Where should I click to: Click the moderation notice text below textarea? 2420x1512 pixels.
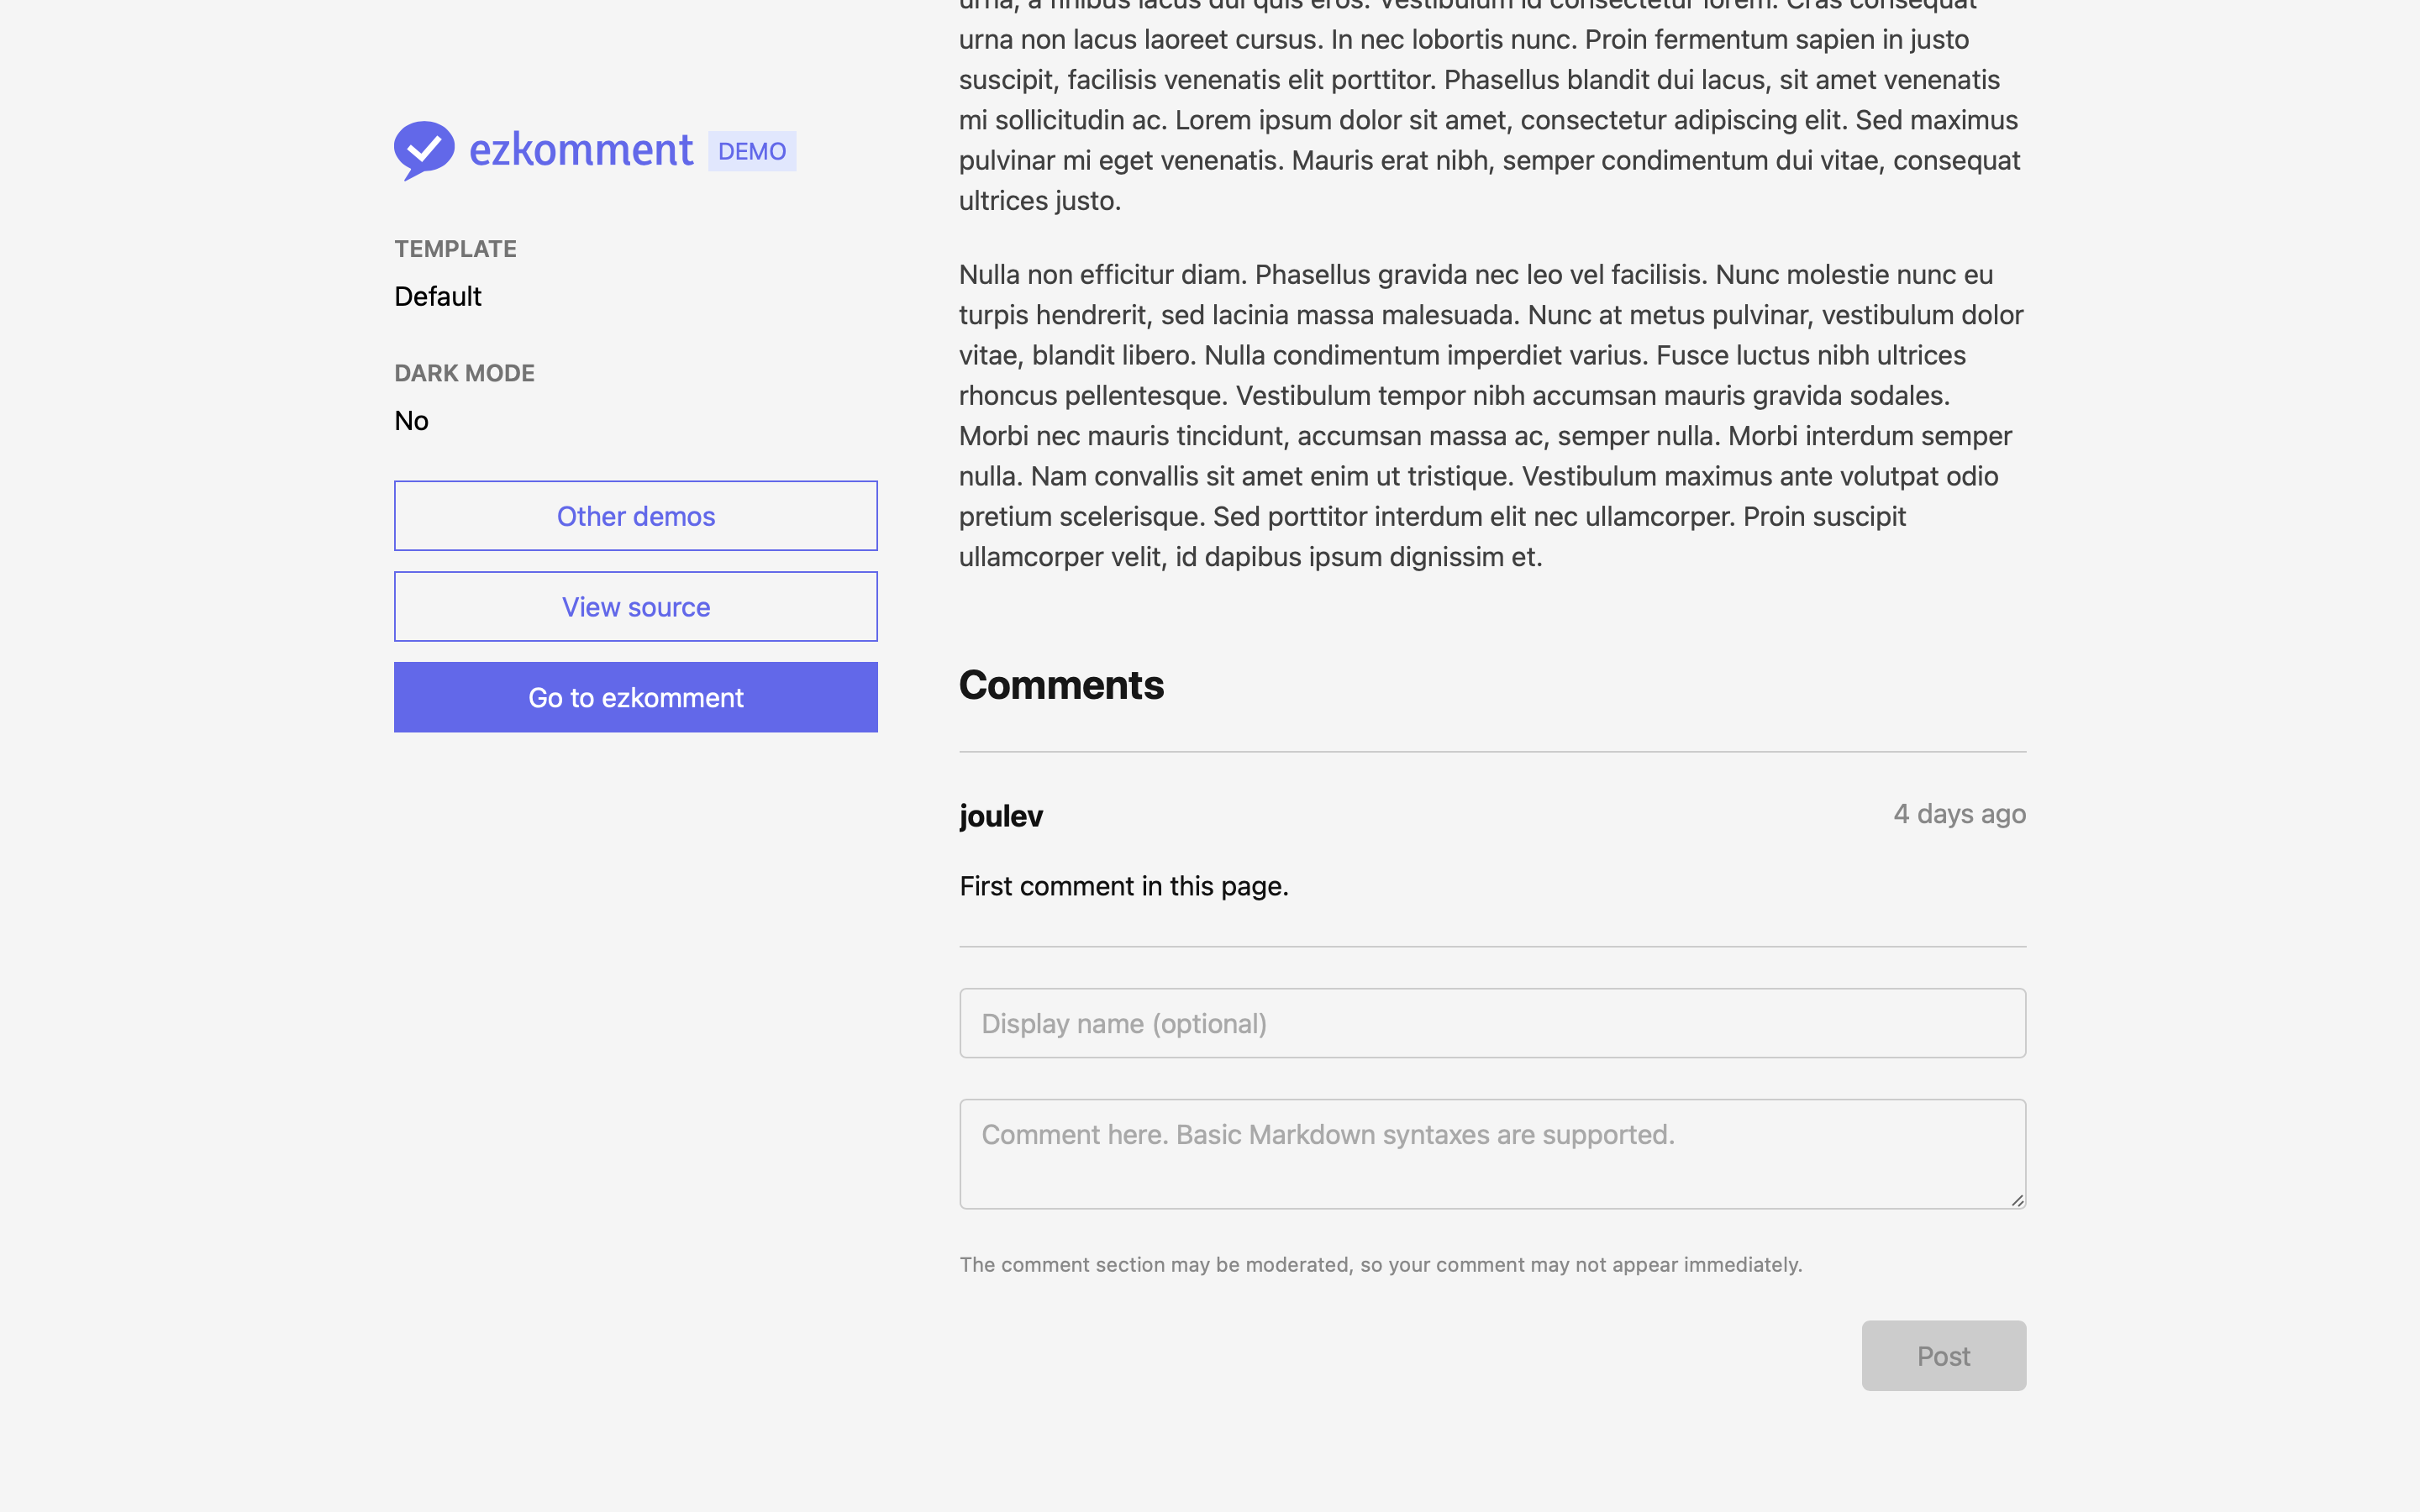(1380, 1265)
